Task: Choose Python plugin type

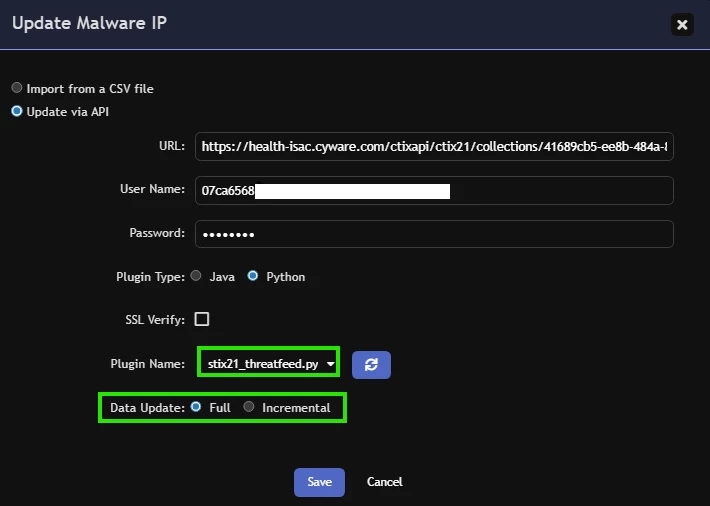Action: [x=253, y=275]
